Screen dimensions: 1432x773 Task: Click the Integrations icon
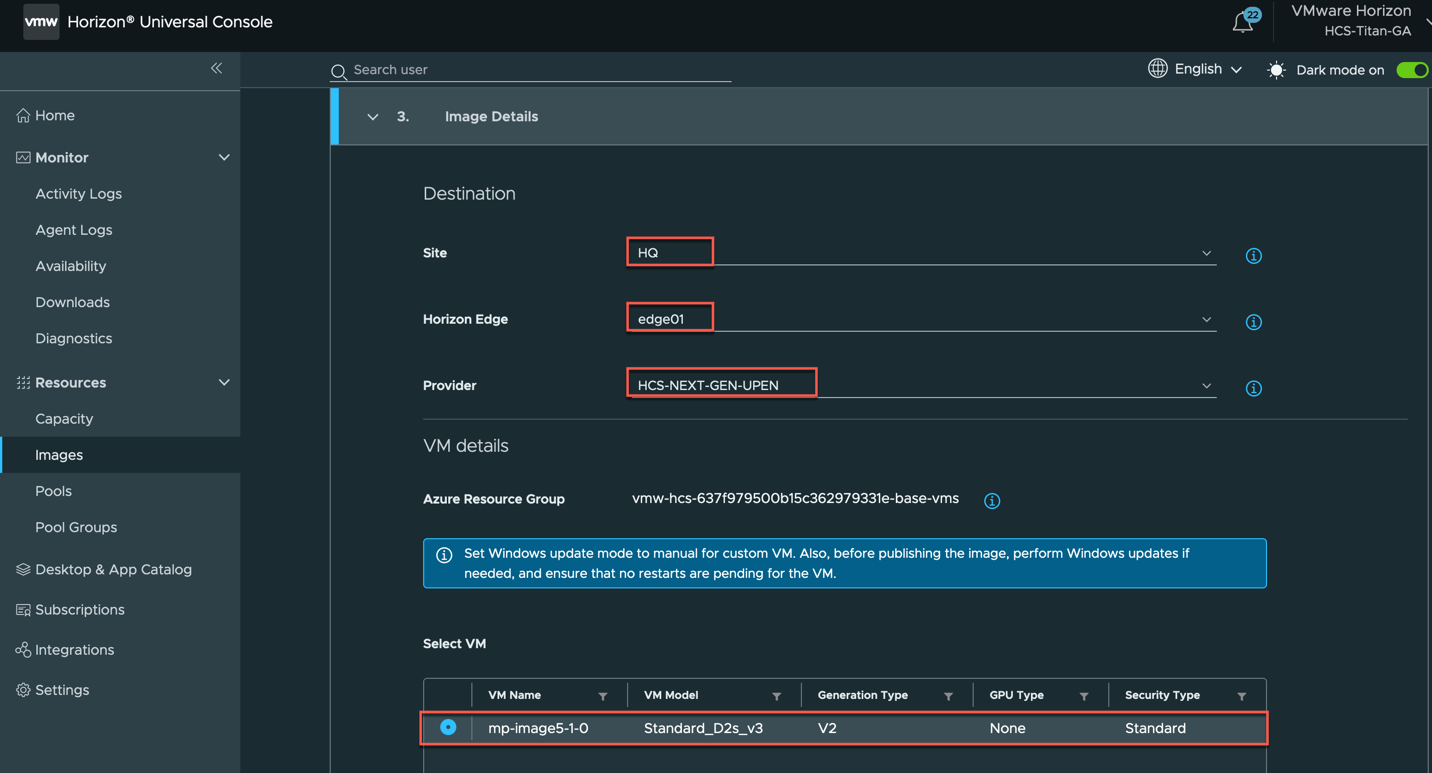point(23,650)
